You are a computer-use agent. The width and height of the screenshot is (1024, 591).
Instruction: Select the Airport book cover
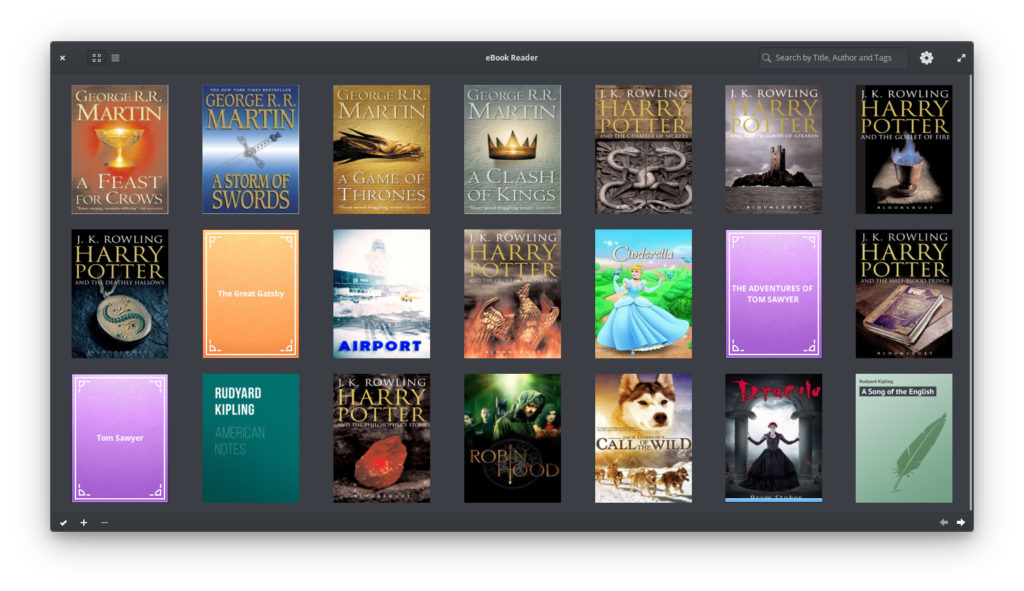coord(381,293)
